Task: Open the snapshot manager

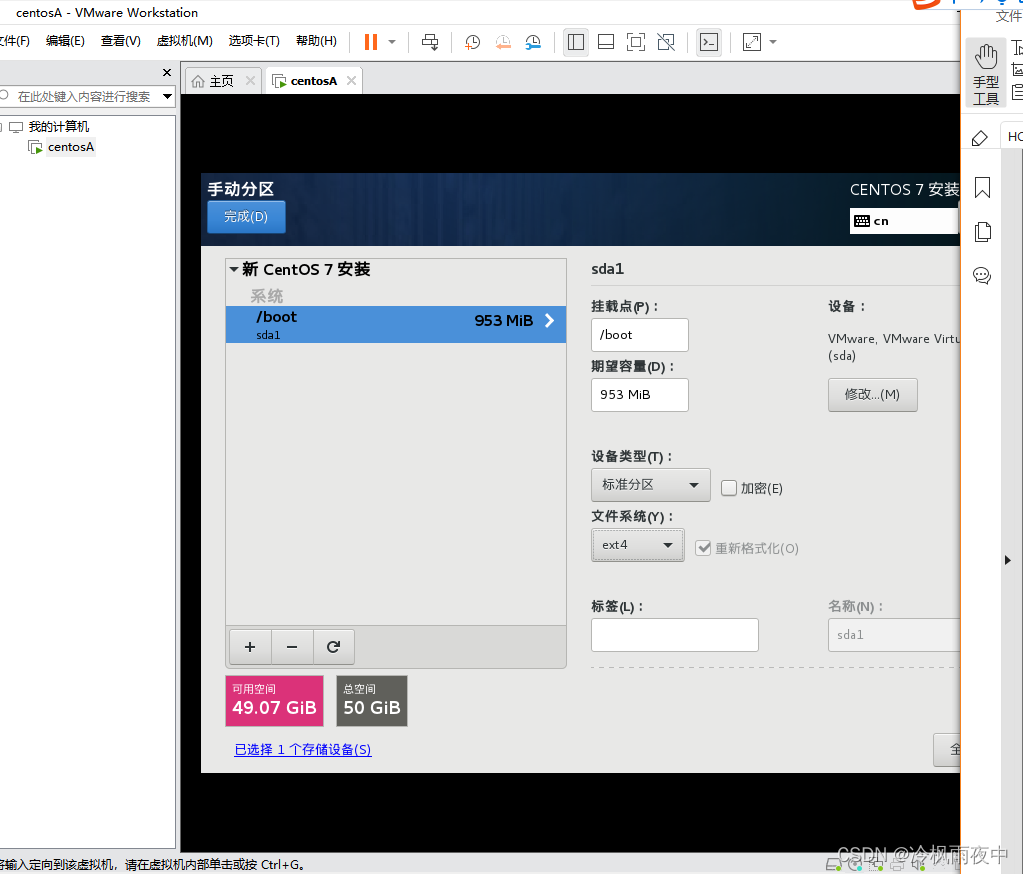Action: pyautogui.click(x=534, y=42)
